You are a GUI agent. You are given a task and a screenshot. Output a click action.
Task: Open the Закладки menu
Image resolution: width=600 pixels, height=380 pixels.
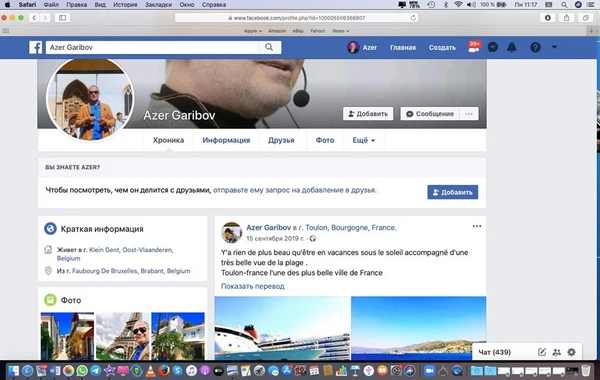coord(158,5)
